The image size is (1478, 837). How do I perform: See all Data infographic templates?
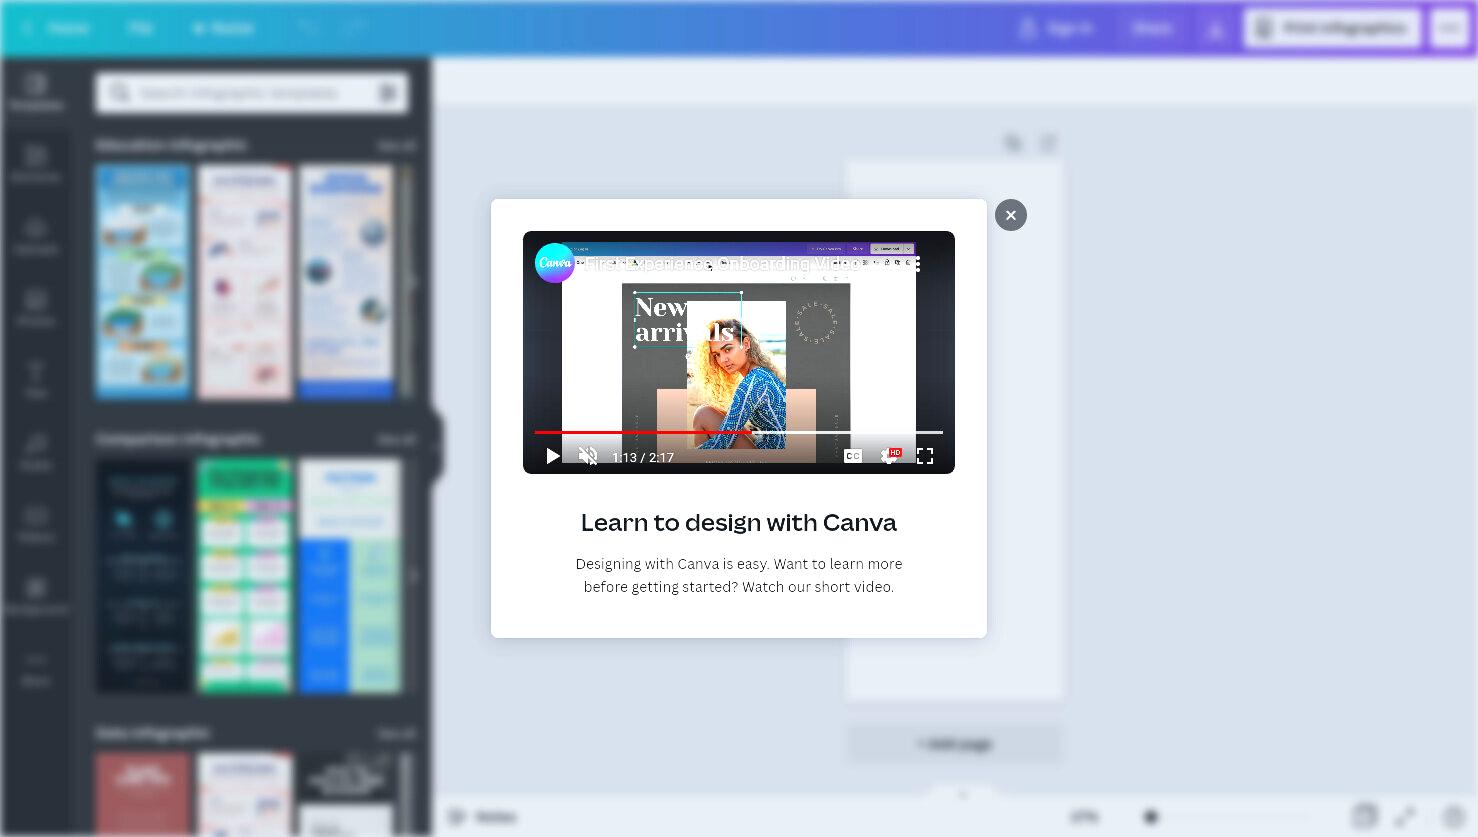[x=396, y=733]
